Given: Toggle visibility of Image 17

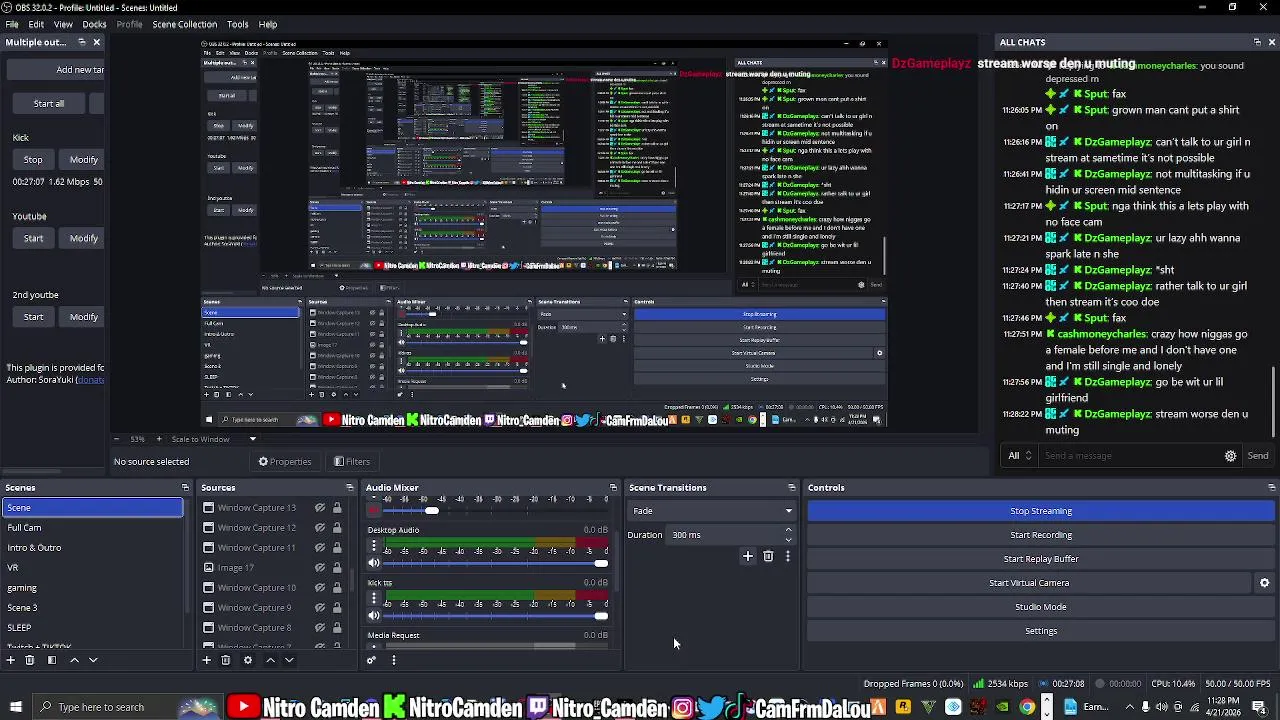Looking at the screenshot, I should (x=320, y=568).
